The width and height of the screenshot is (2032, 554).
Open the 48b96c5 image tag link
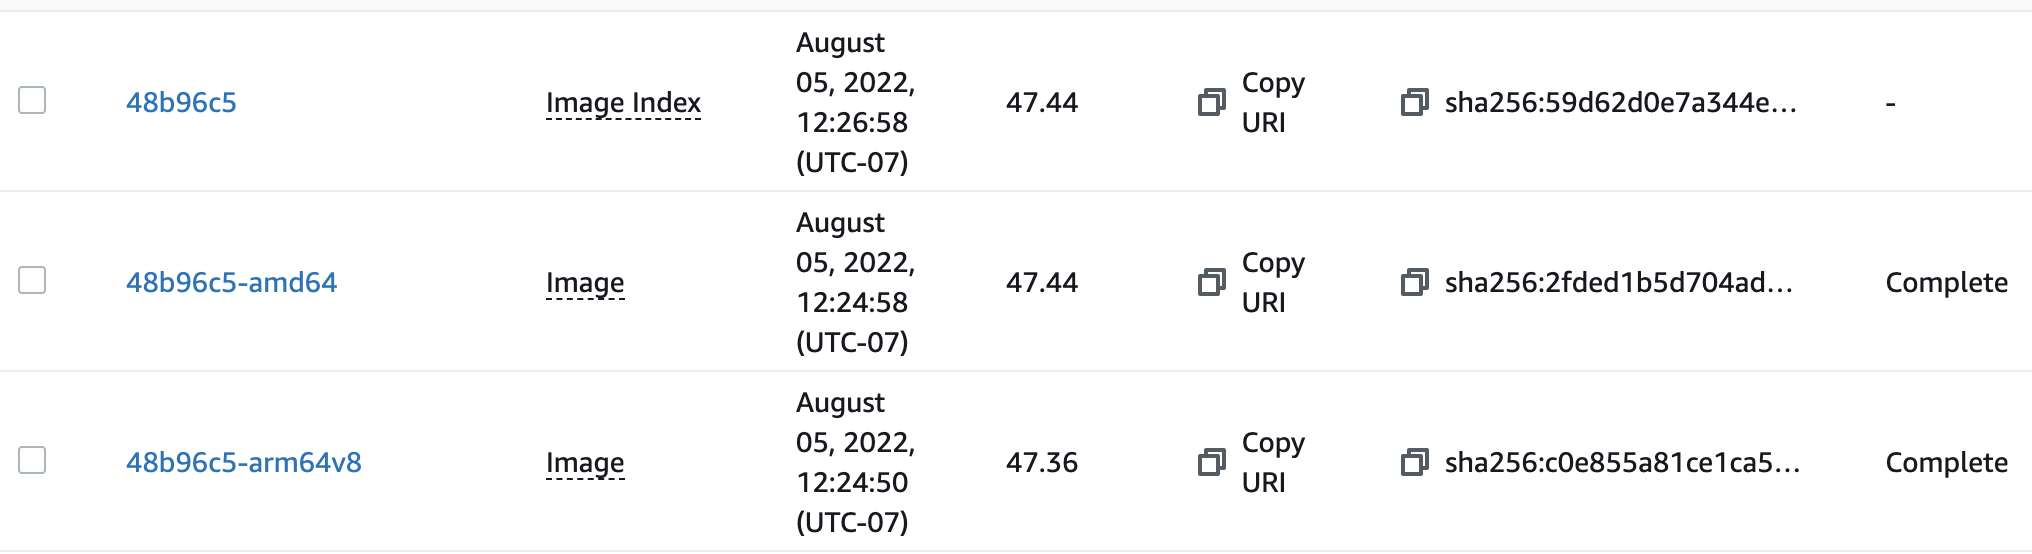pyautogui.click(x=181, y=102)
